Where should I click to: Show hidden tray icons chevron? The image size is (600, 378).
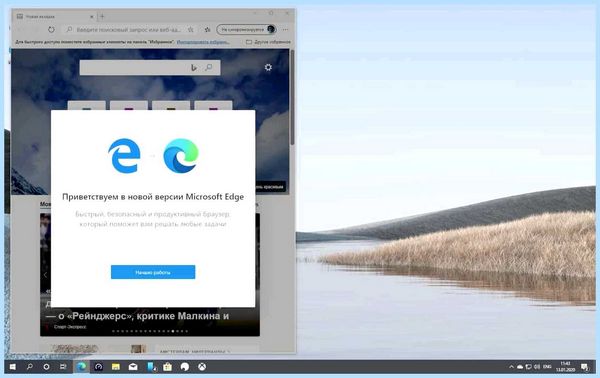511,367
